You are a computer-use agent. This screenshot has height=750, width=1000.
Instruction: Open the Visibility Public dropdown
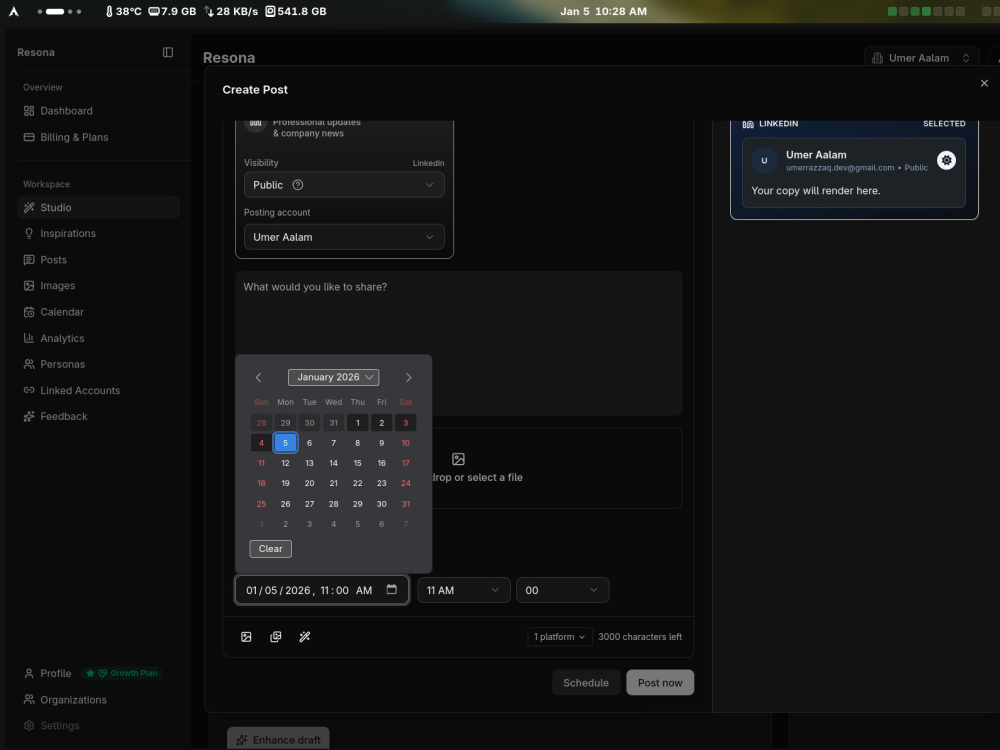(x=344, y=185)
